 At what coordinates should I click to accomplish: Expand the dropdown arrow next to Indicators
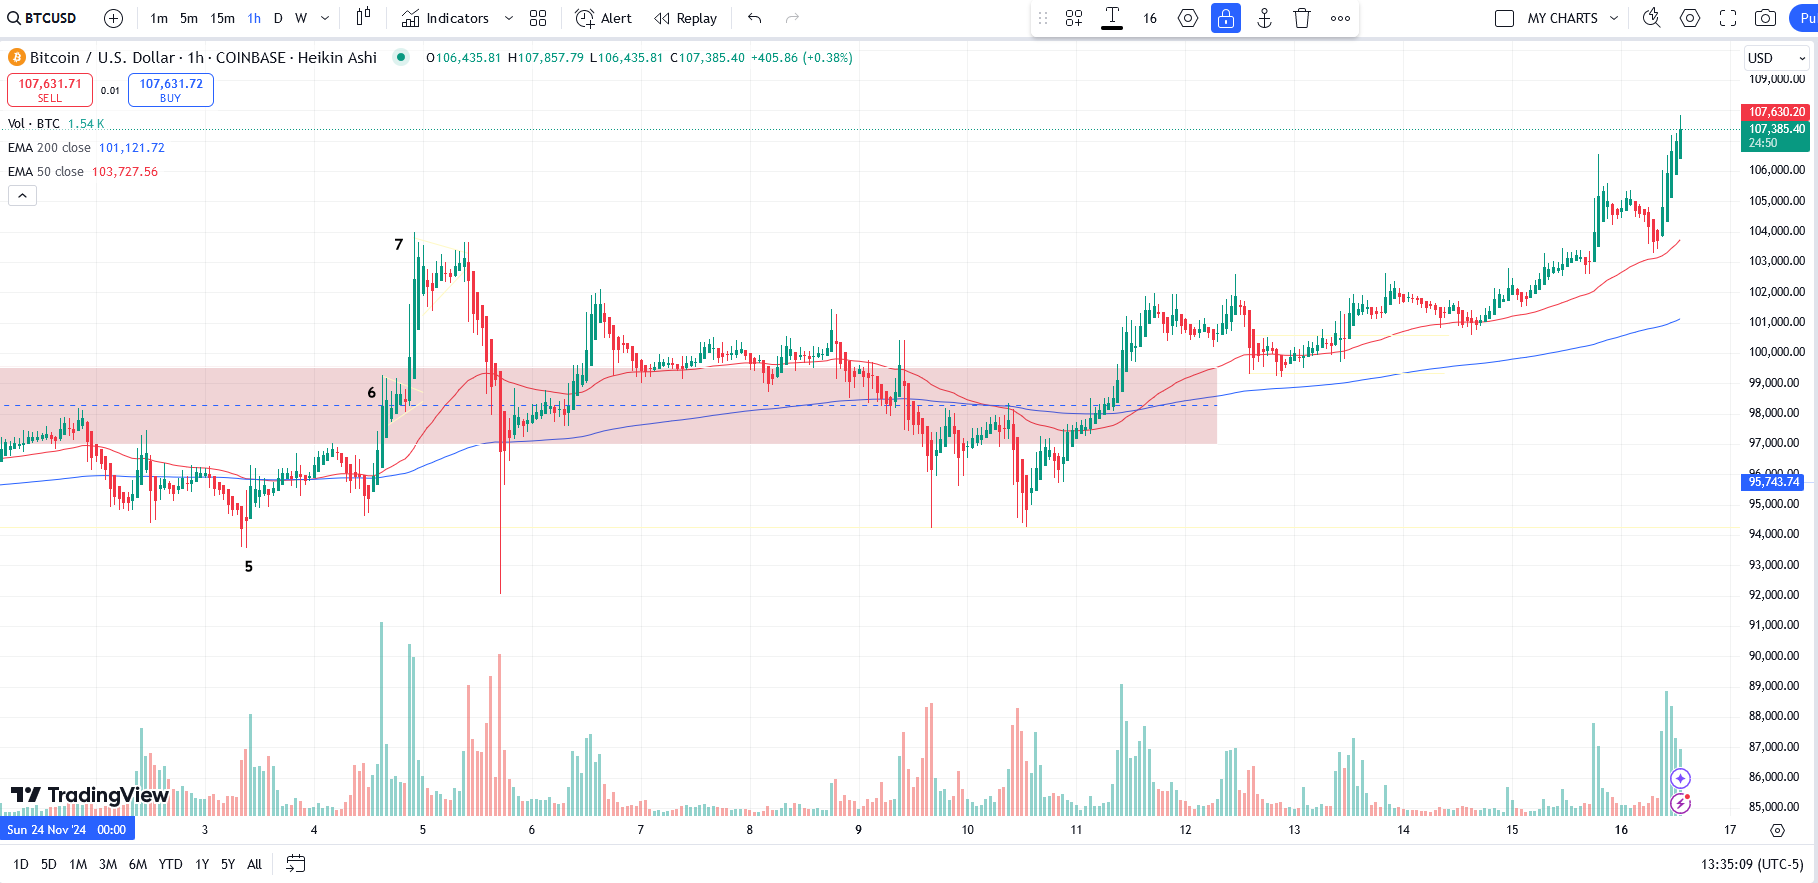click(x=509, y=18)
